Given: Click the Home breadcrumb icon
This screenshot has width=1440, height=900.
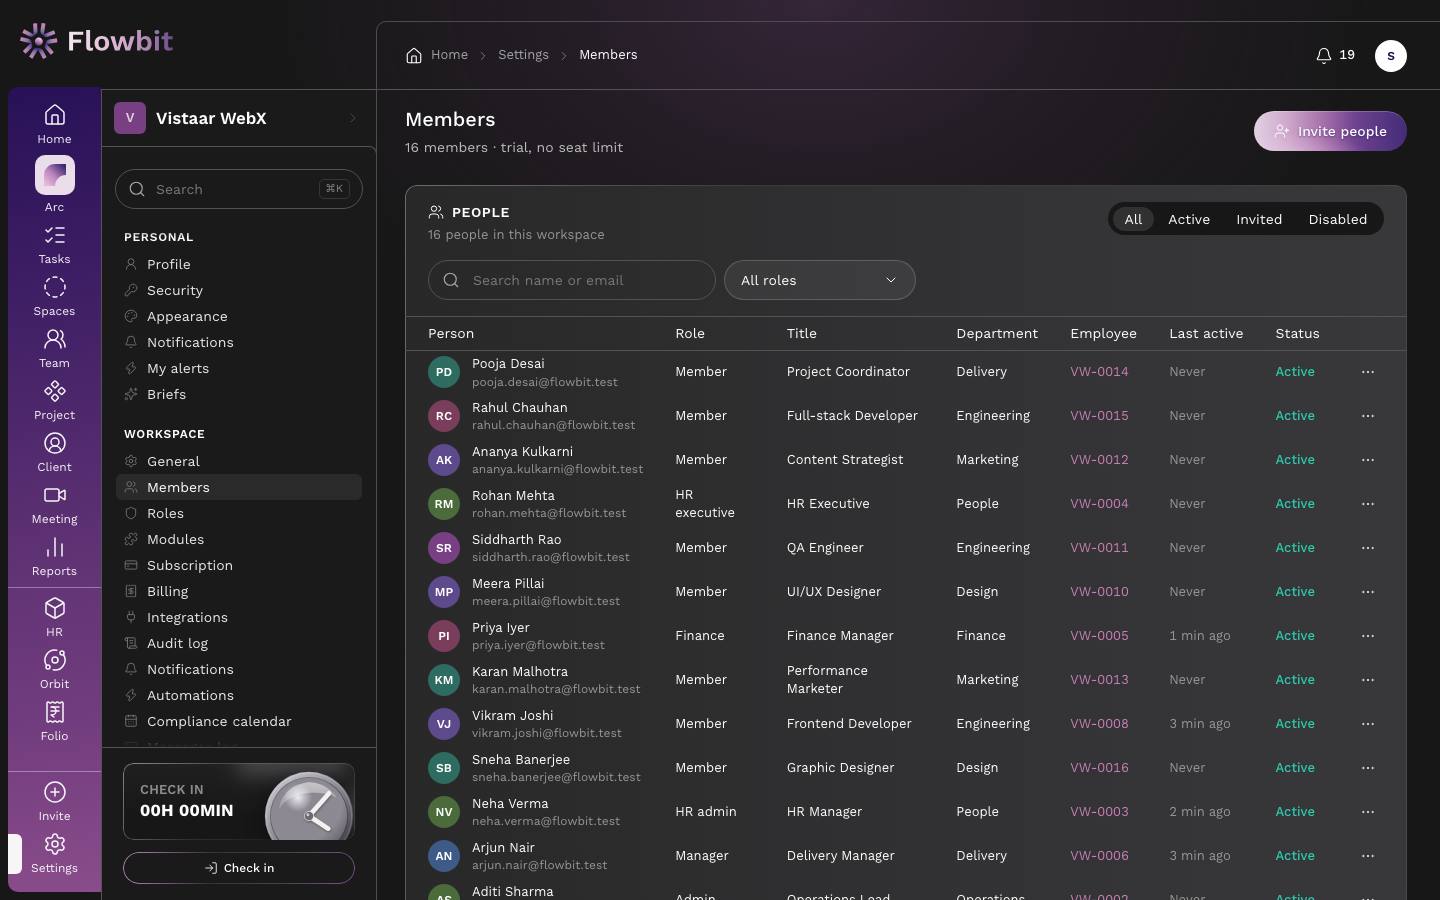Looking at the screenshot, I should click(x=414, y=55).
